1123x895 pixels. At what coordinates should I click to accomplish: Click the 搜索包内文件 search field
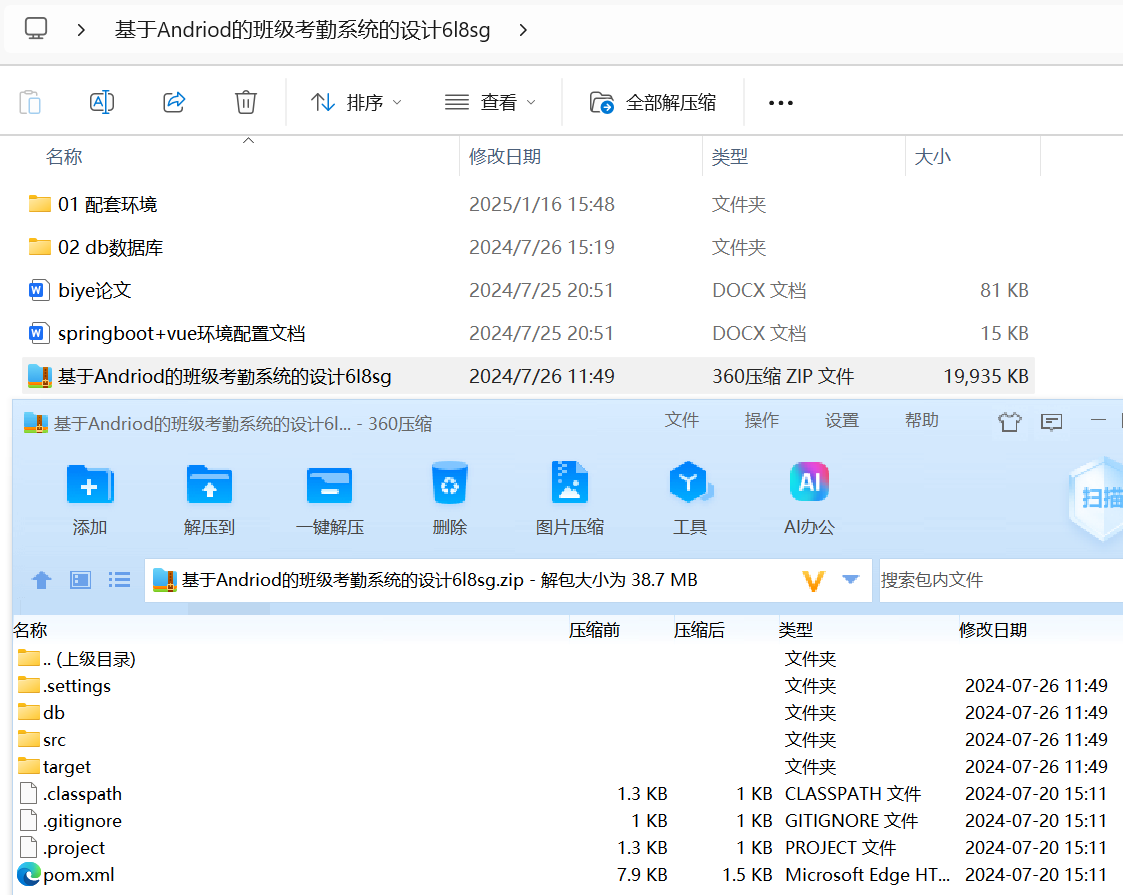coord(1001,580)
